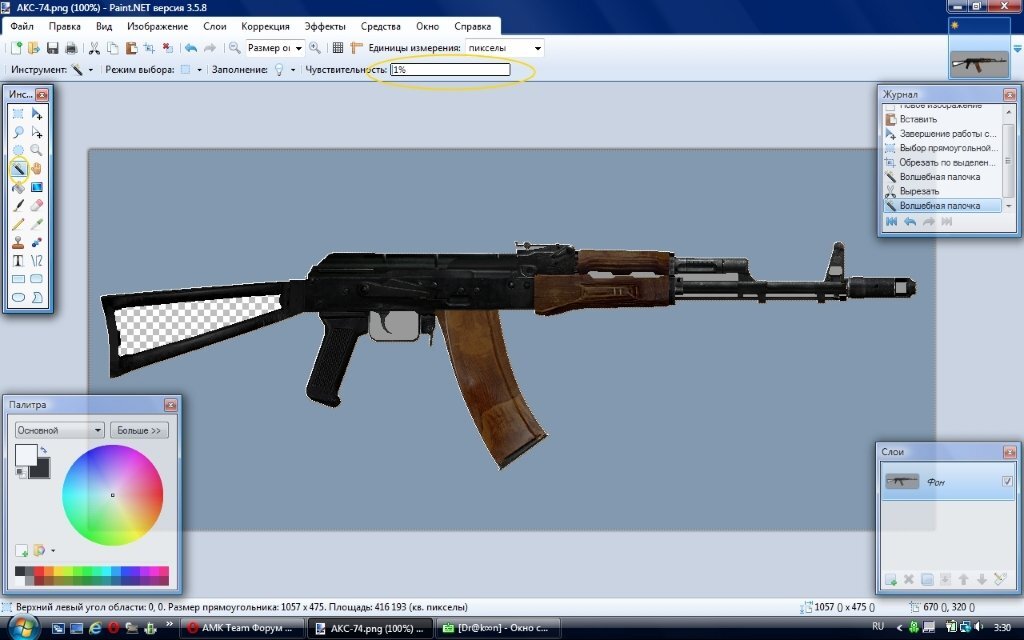
Task: Open the Единицы измерения units dropdown
Action: pyautogui.click(x=538, y=47)
